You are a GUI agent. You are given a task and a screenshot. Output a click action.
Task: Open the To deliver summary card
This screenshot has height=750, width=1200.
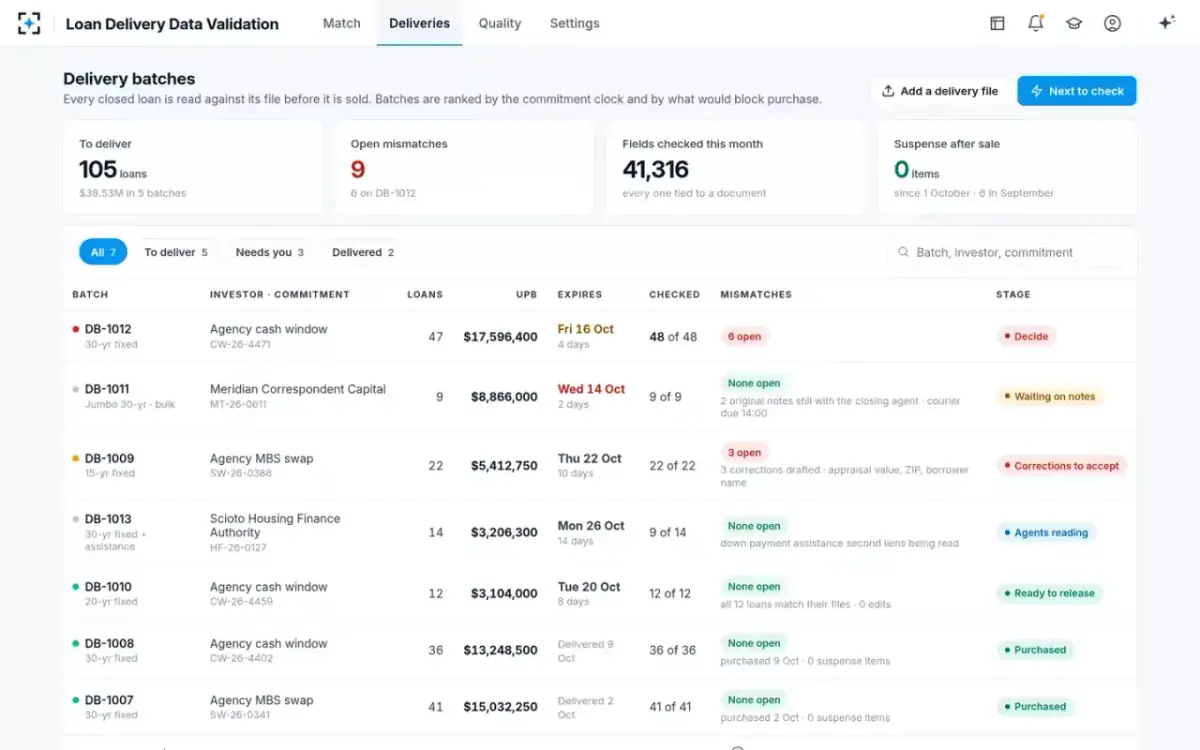coord(193,168)
